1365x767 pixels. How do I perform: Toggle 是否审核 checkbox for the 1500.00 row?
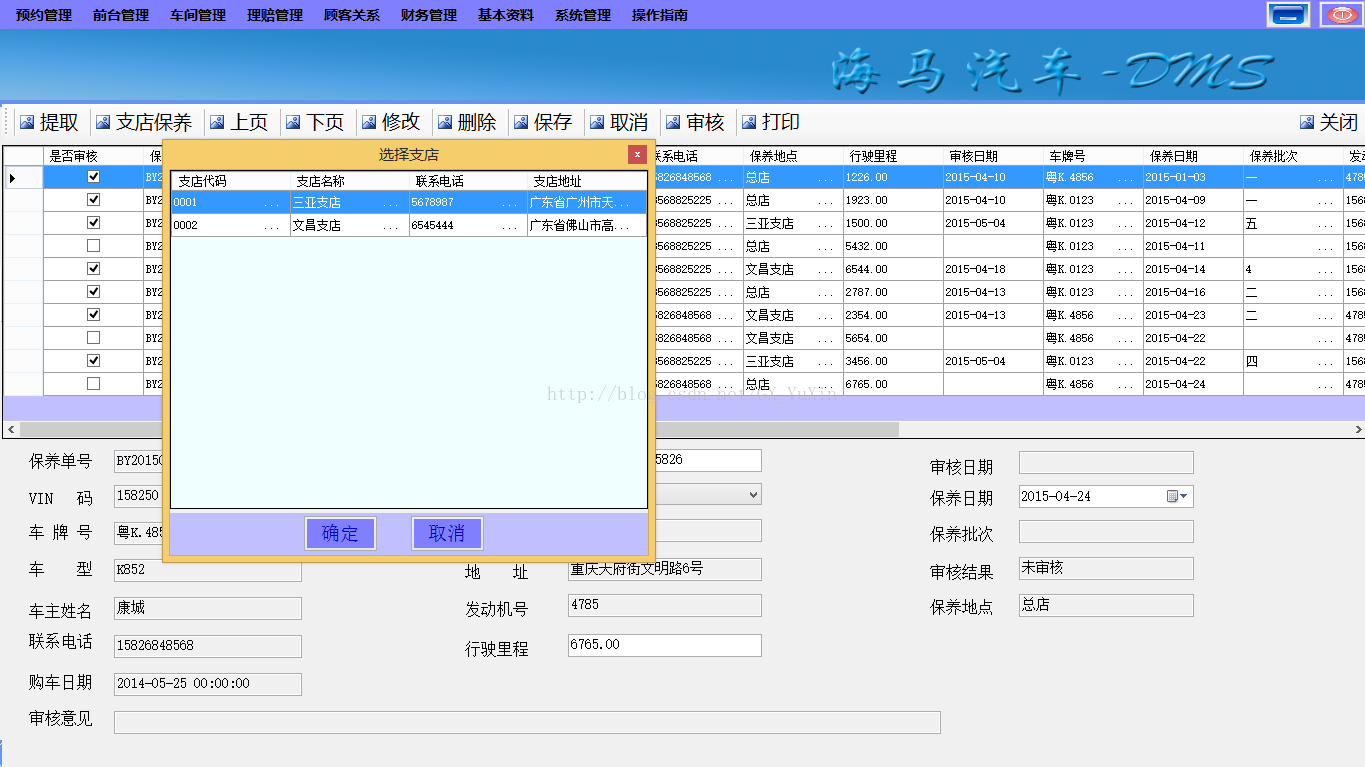tap(94, 222)
